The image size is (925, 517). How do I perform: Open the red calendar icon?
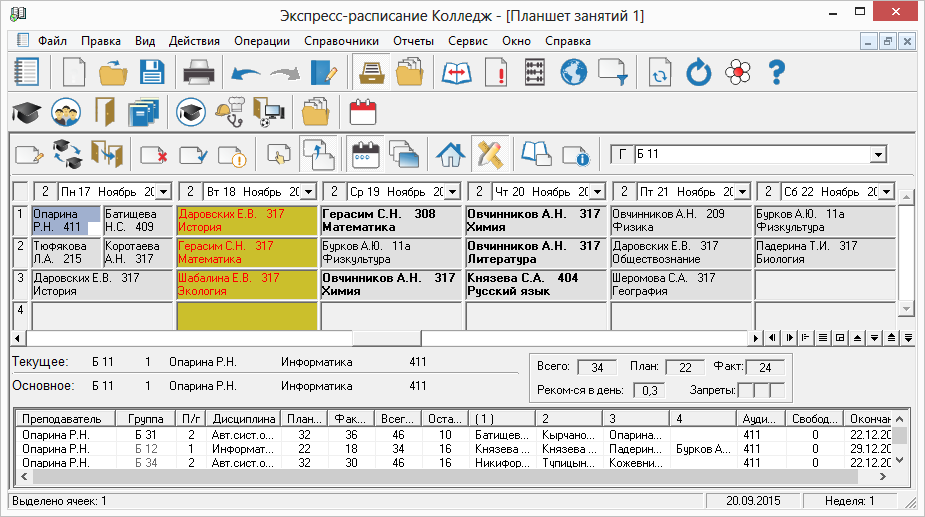[x=361, y=110]
